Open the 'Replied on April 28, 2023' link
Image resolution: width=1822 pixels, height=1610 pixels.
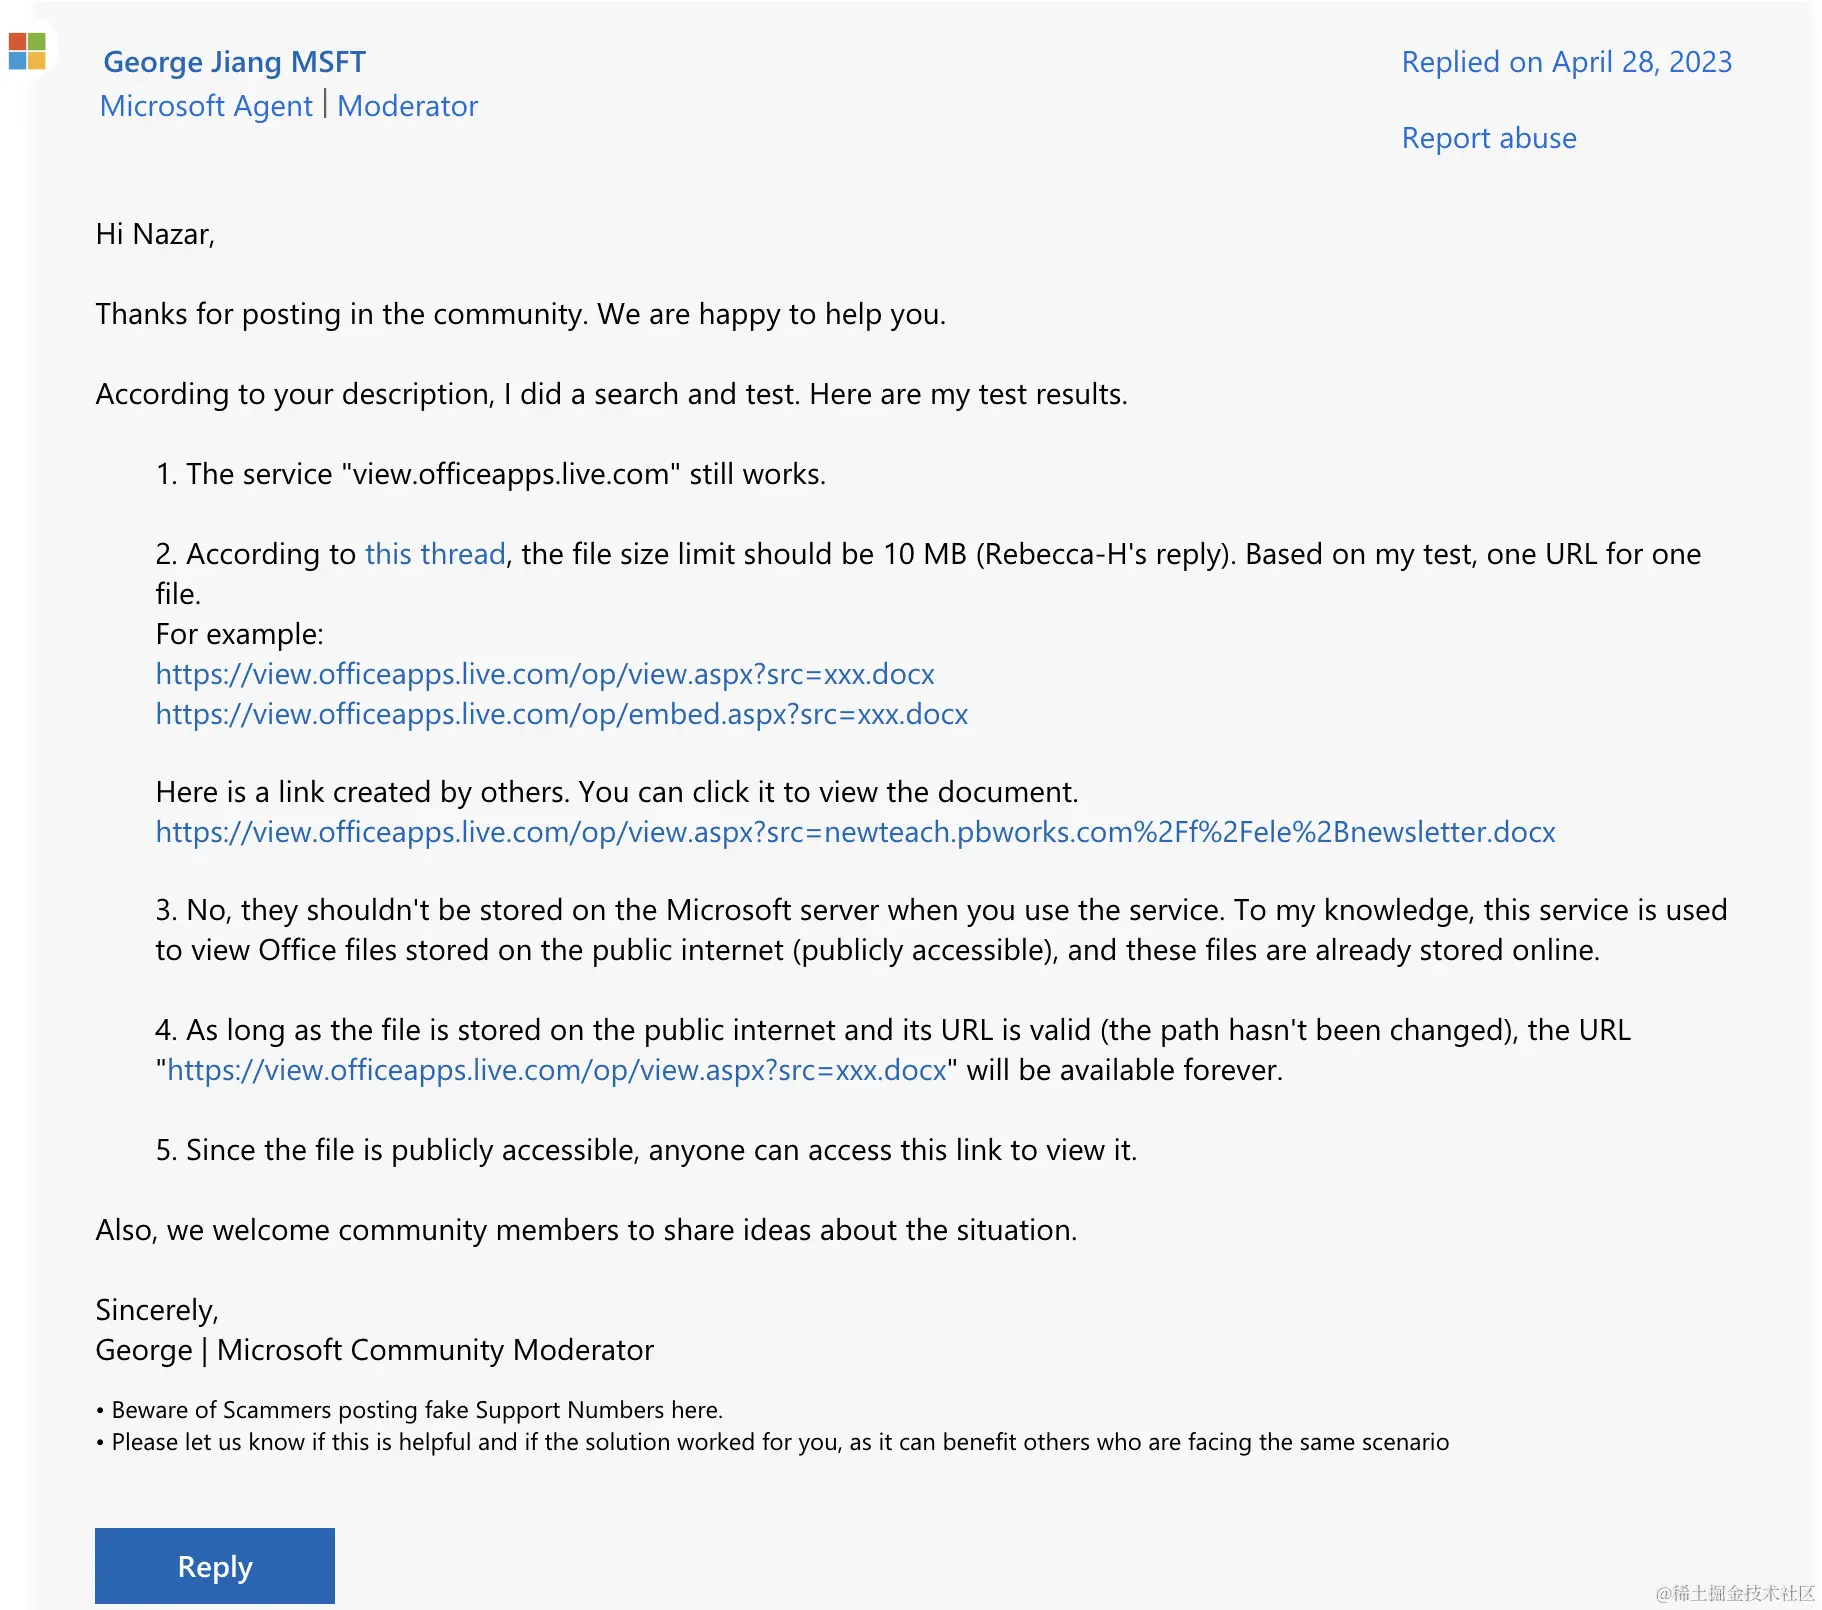(x=1566, y=62)
